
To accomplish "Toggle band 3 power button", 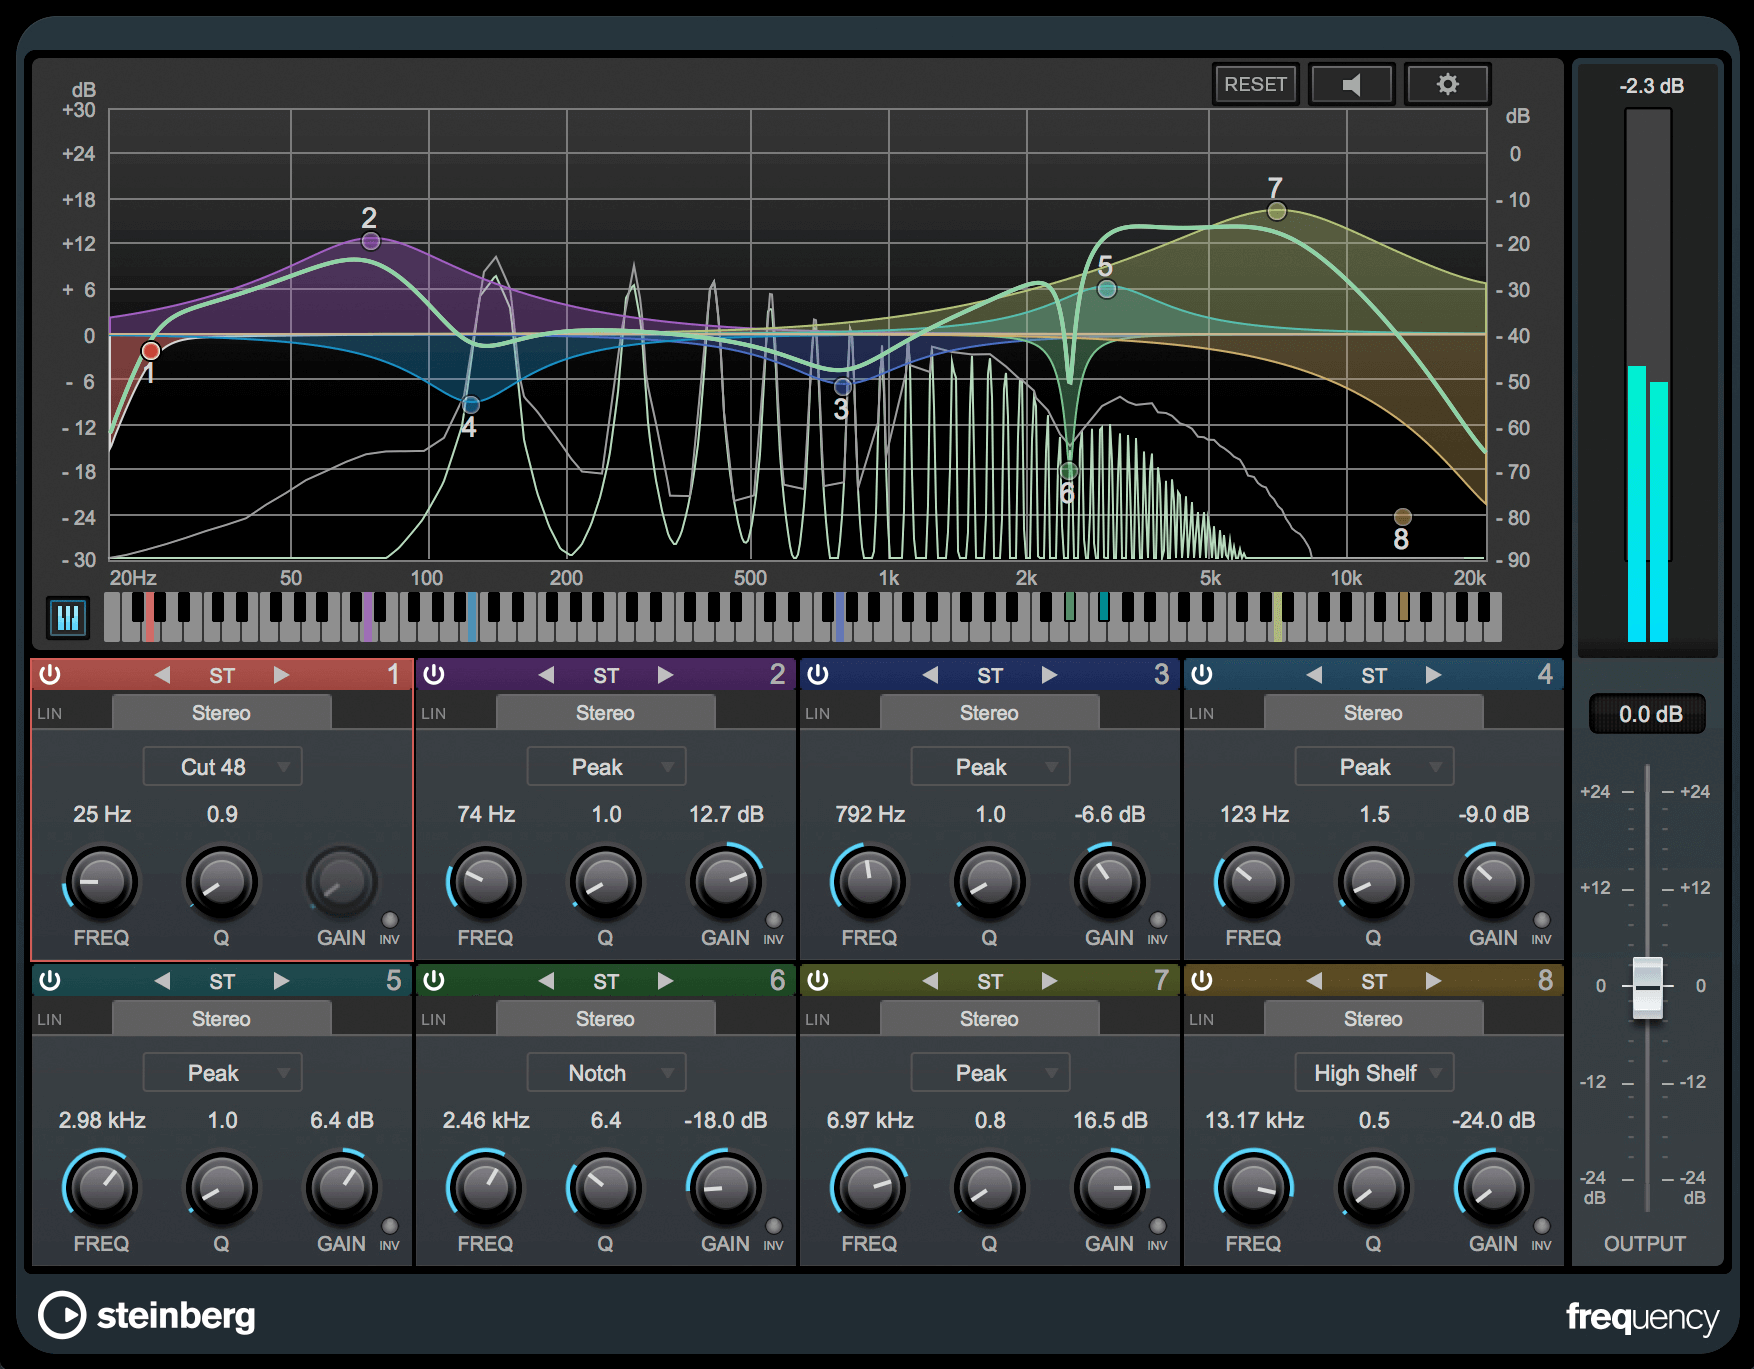I will [818, 675].
